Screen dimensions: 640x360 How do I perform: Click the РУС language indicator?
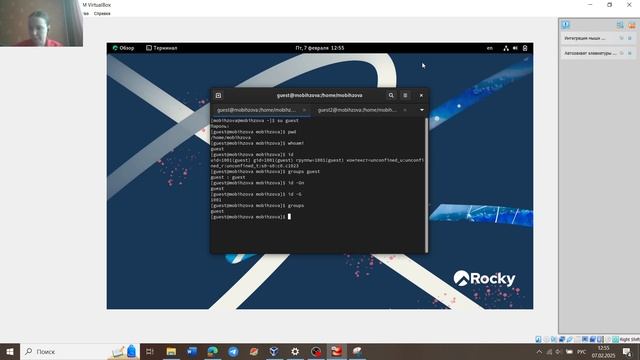(x=582, y=352)
